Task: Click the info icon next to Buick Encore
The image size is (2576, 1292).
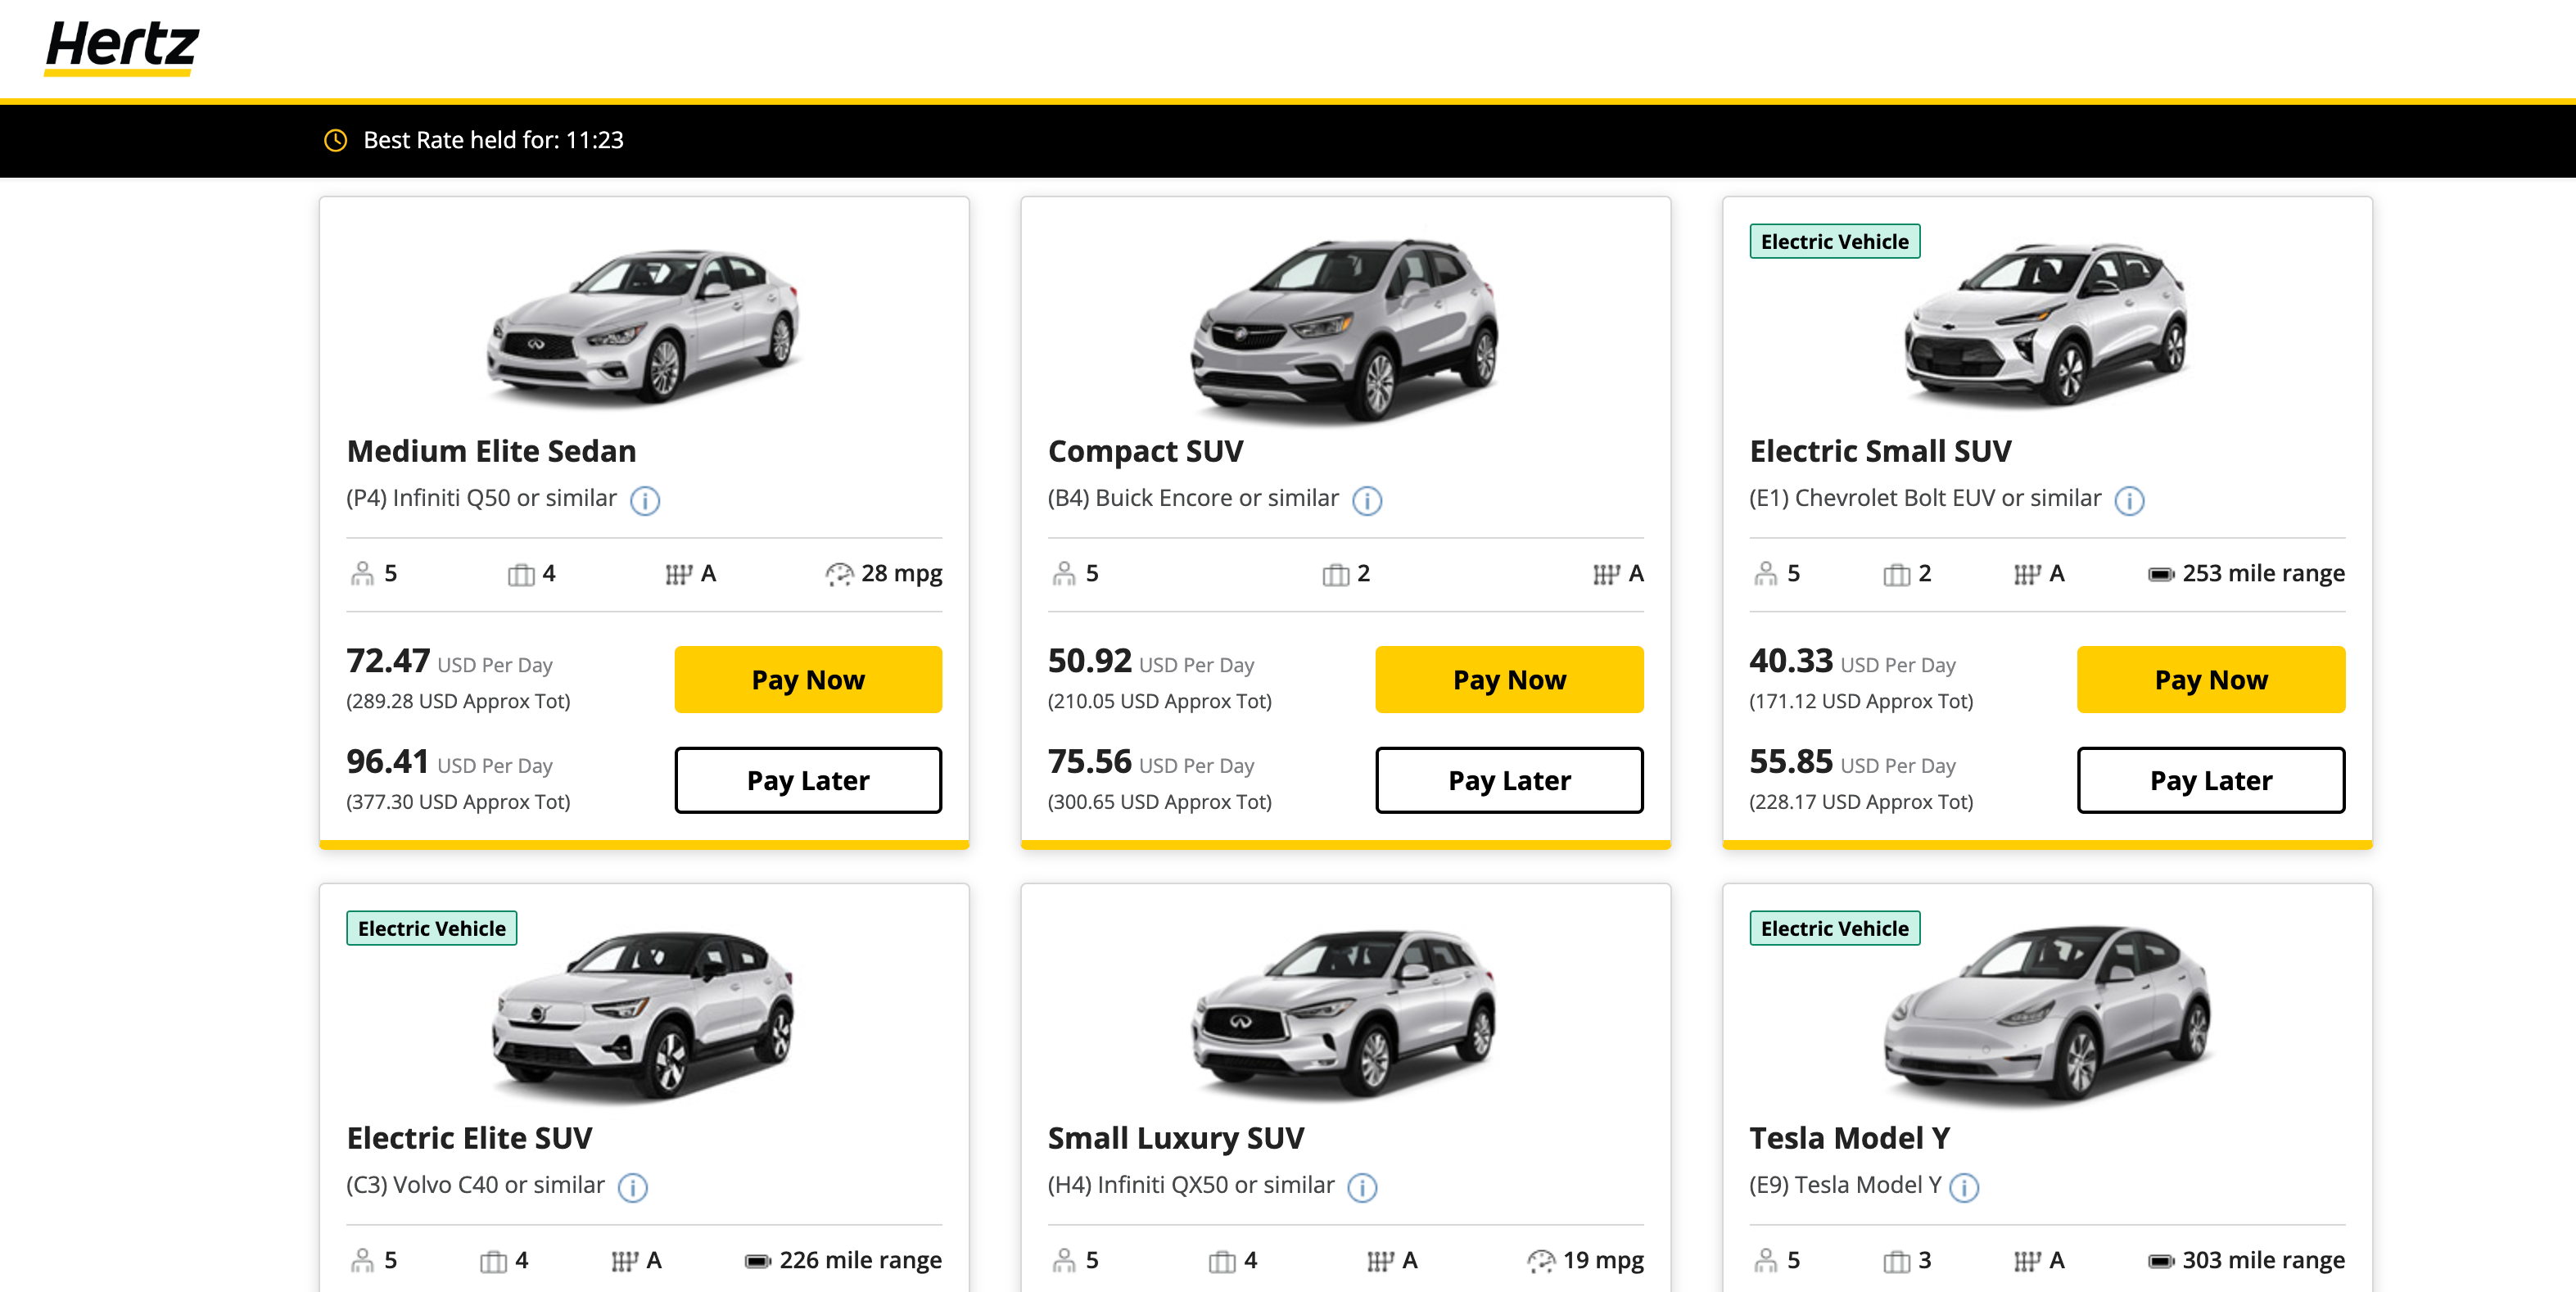Action: tap(1369, 501)
